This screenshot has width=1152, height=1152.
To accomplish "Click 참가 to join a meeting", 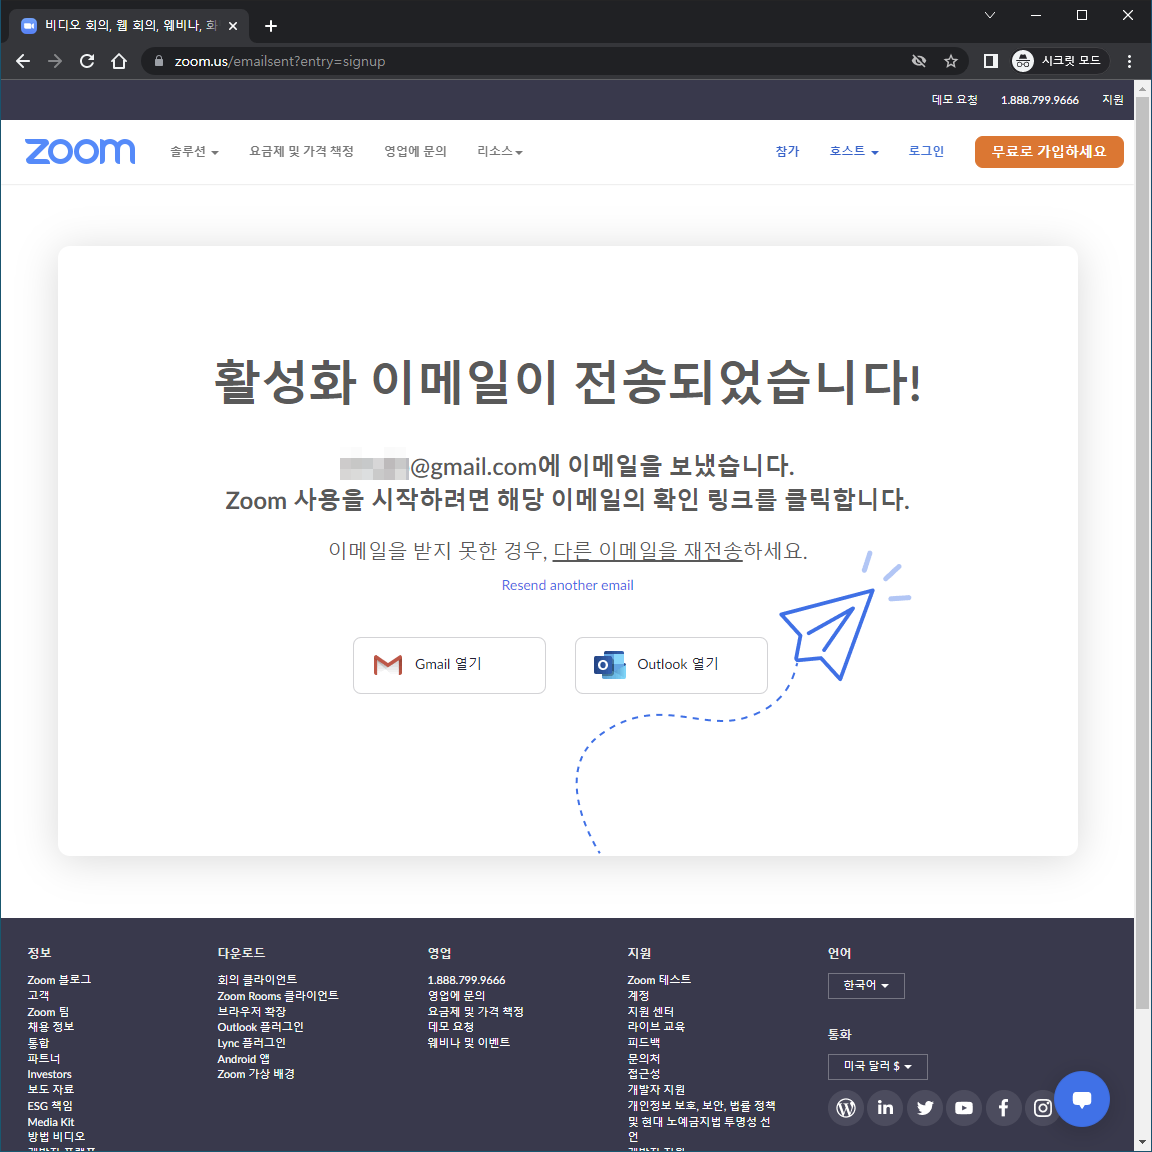I will coord(787,151).
